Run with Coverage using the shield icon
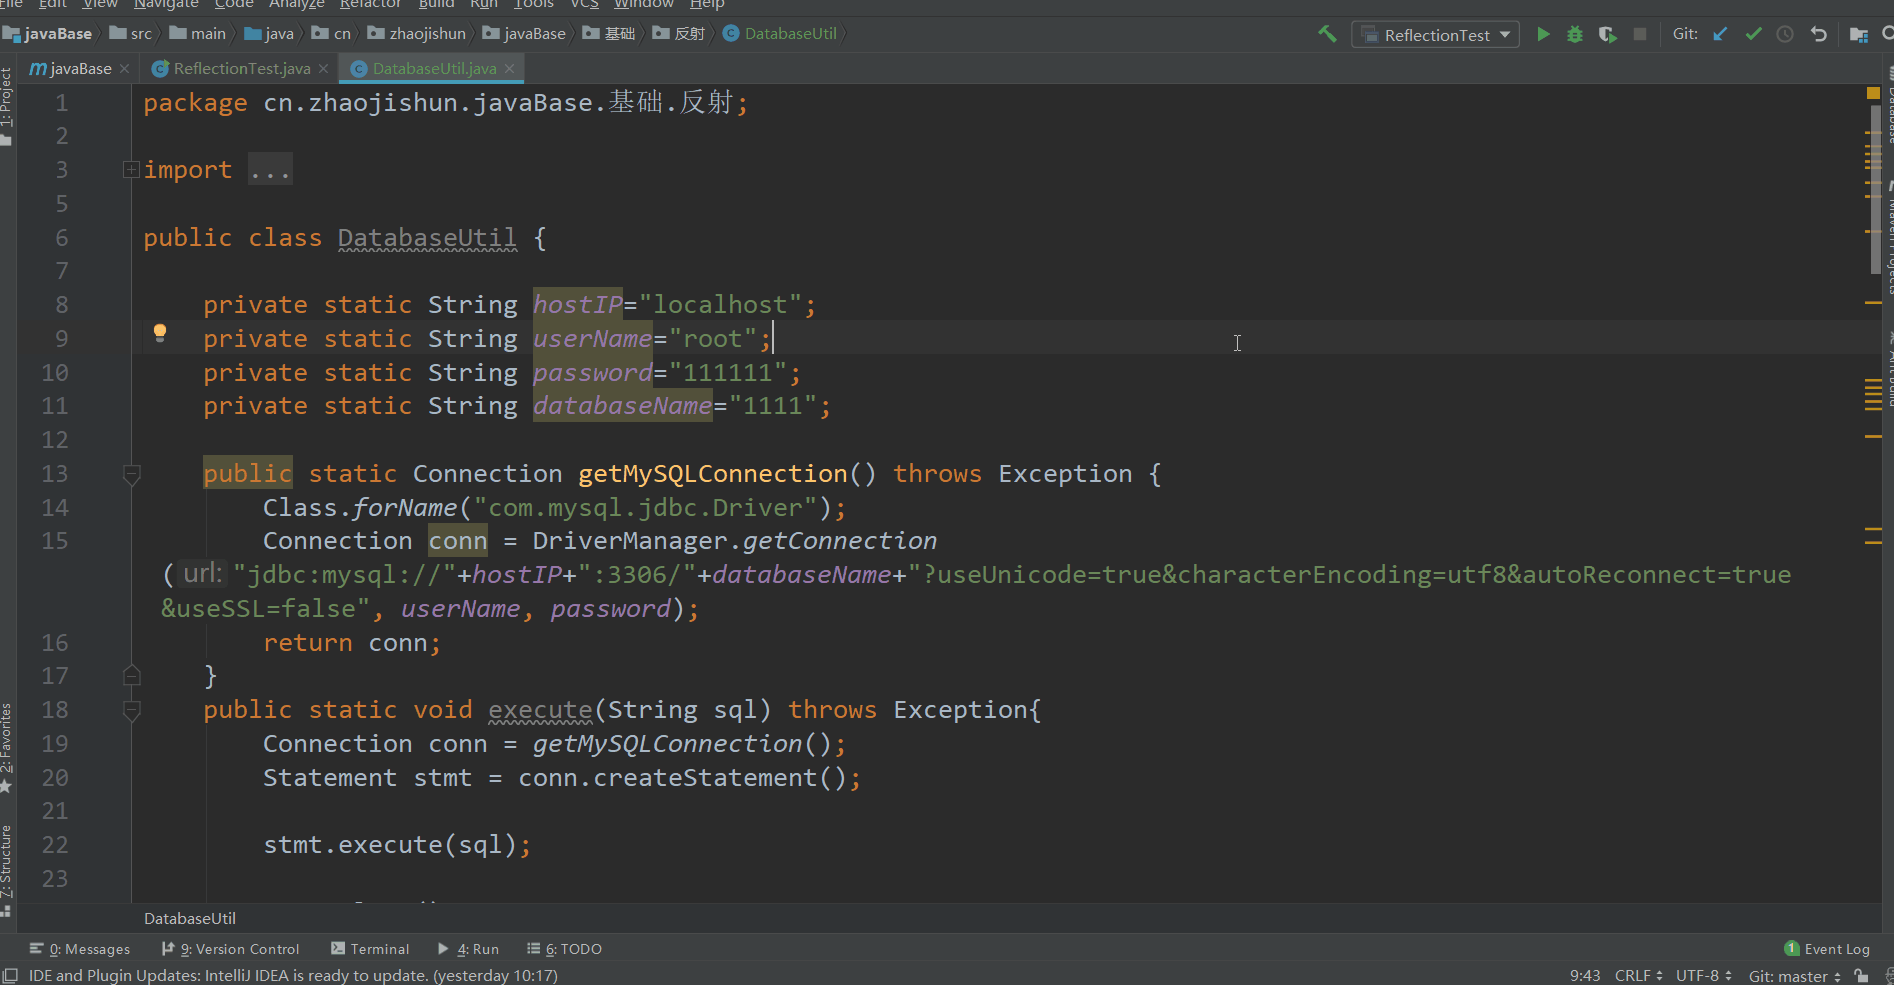This screenshot has height=985, width=1894. (1607, 35)
